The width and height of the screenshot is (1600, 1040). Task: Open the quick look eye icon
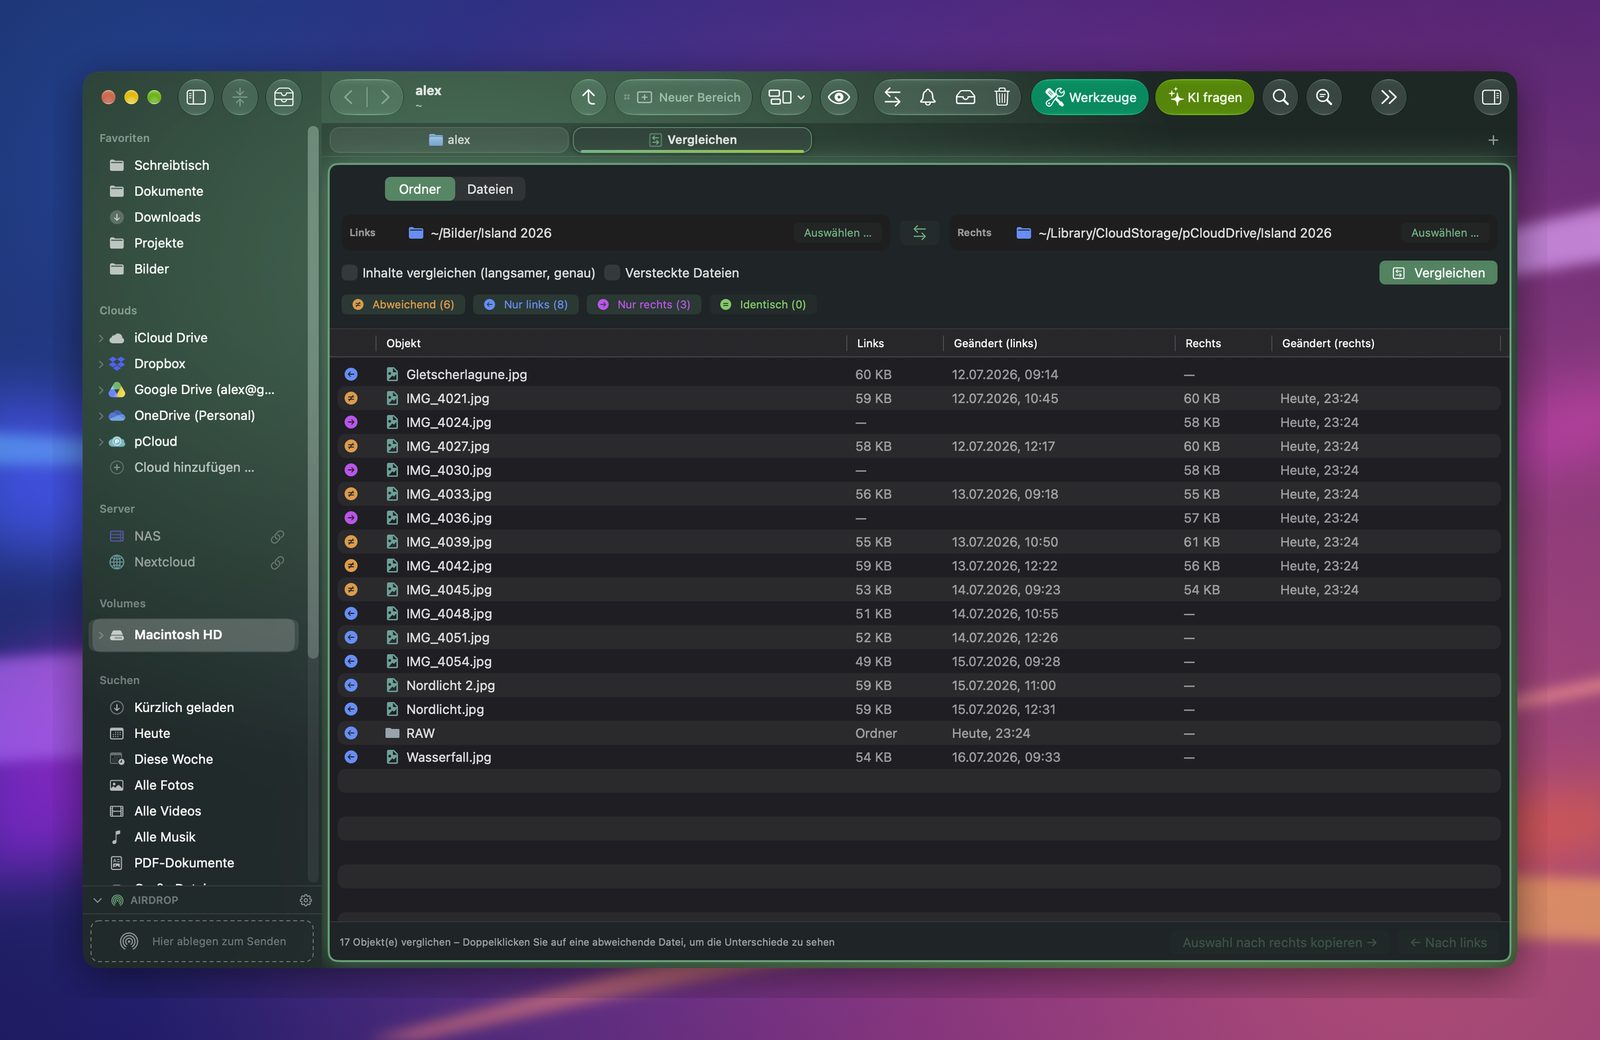click(x=839, y=97)
